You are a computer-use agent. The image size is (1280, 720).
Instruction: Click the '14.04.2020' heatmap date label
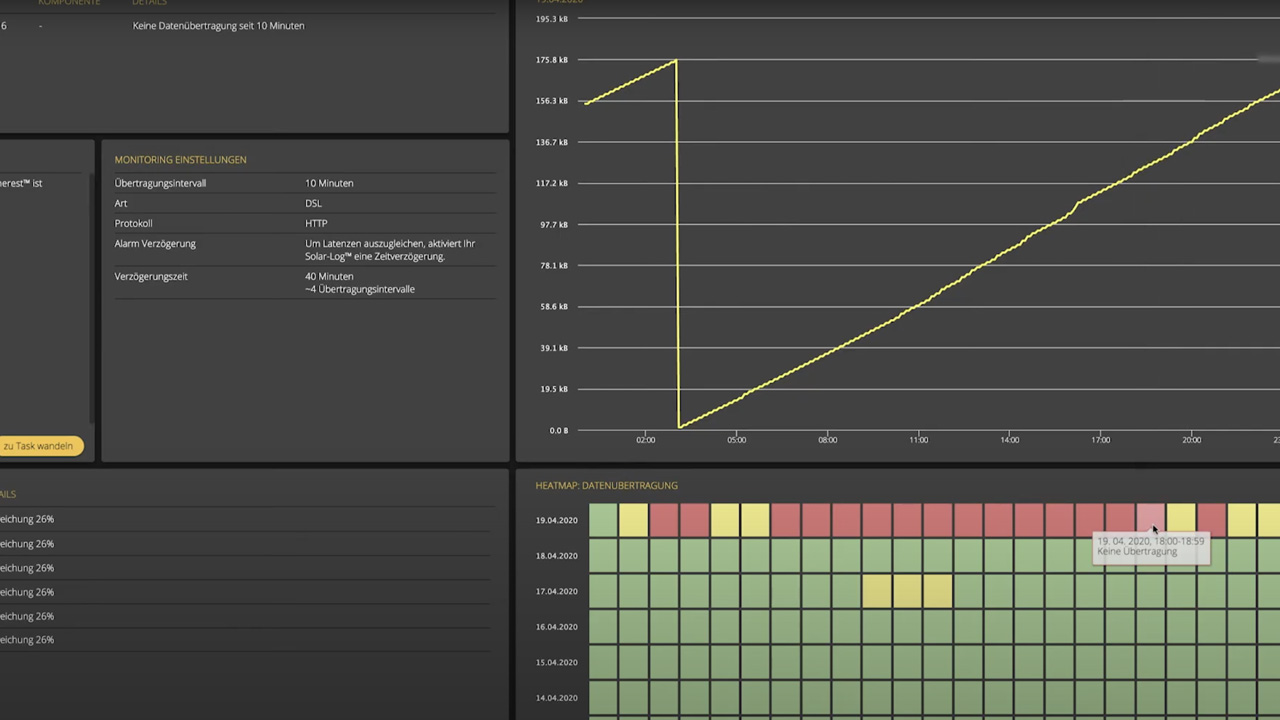point(556,698)
